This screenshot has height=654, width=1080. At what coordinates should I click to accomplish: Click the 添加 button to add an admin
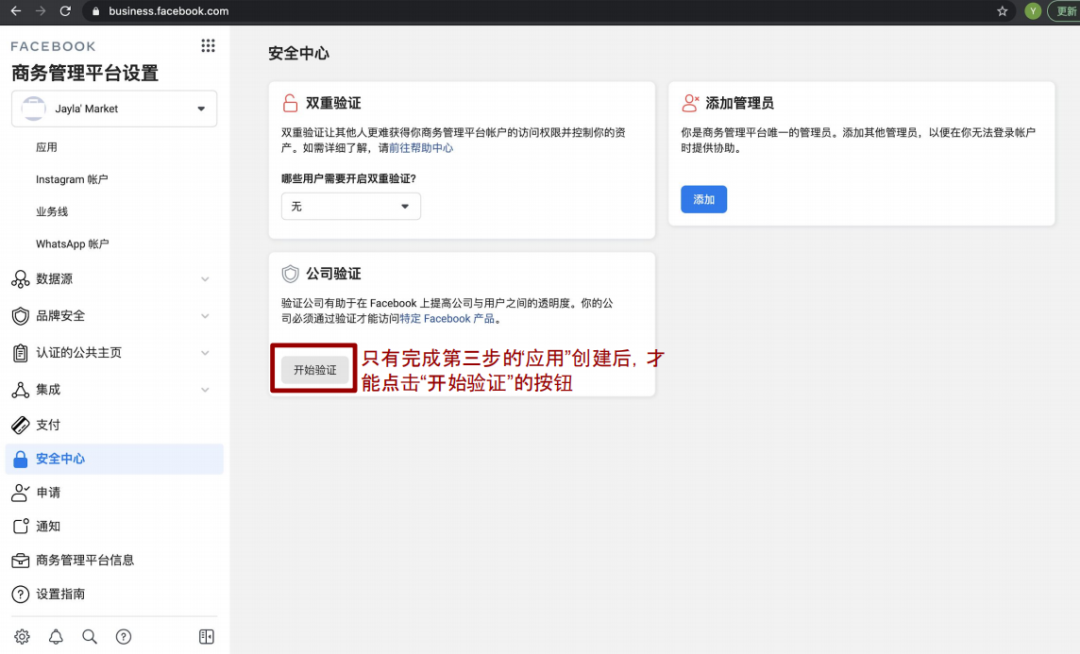coord(703,199)
